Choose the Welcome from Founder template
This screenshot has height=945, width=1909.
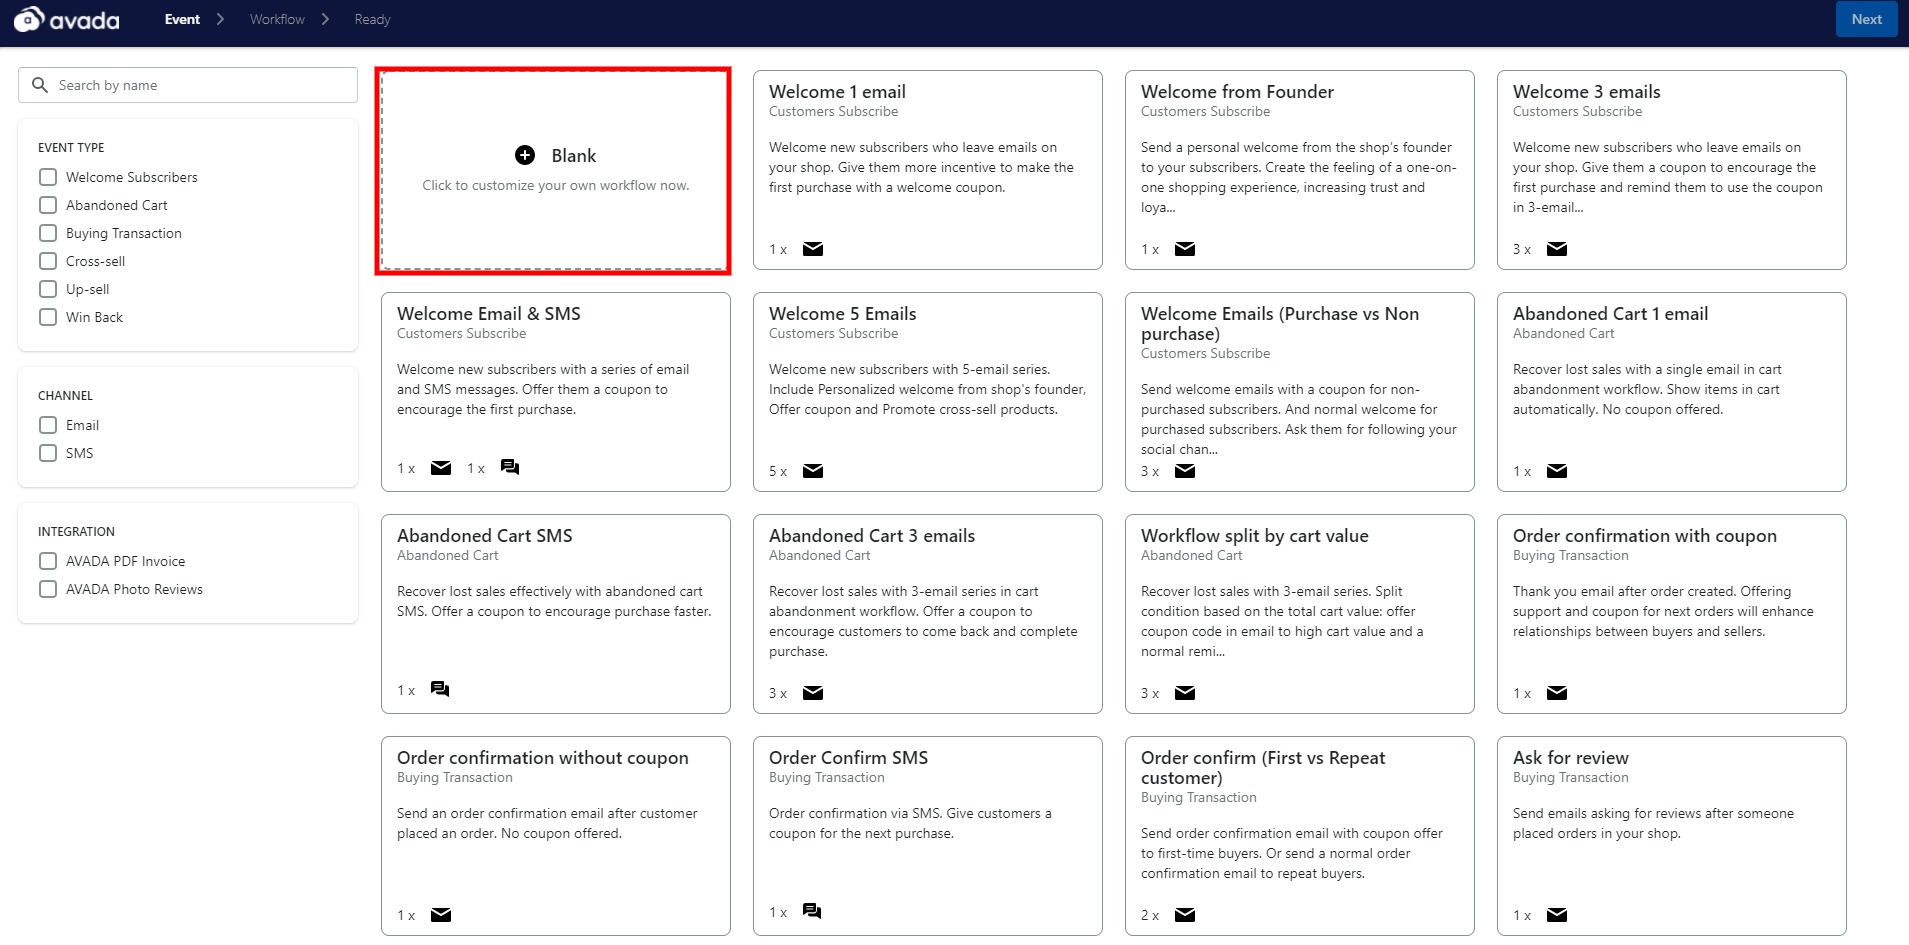(x=1298, y=169)
